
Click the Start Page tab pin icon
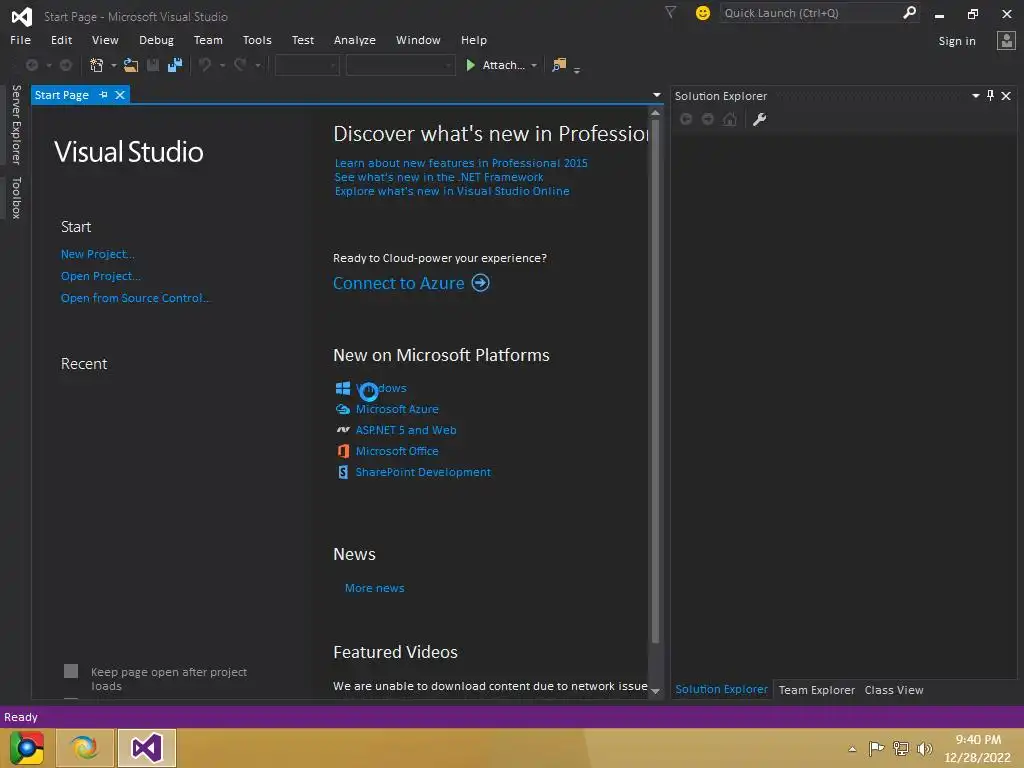coord(103,95)
